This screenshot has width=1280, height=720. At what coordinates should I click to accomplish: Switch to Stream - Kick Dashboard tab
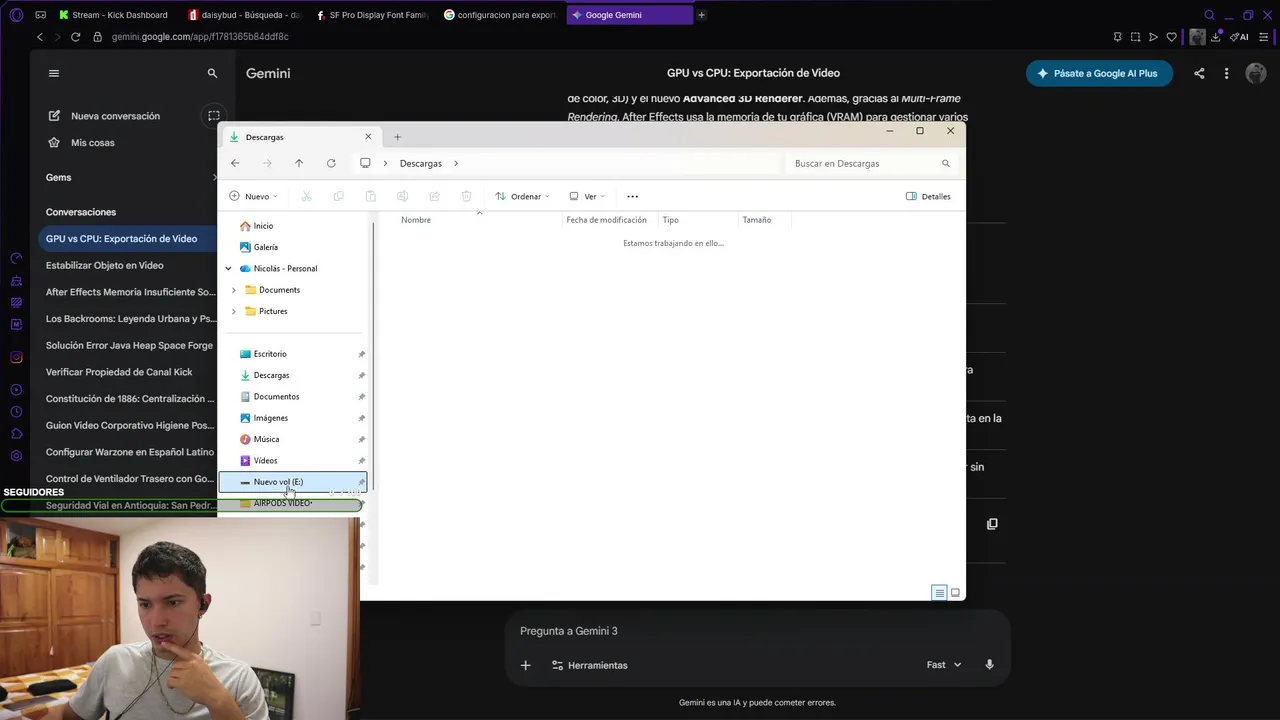115,15
